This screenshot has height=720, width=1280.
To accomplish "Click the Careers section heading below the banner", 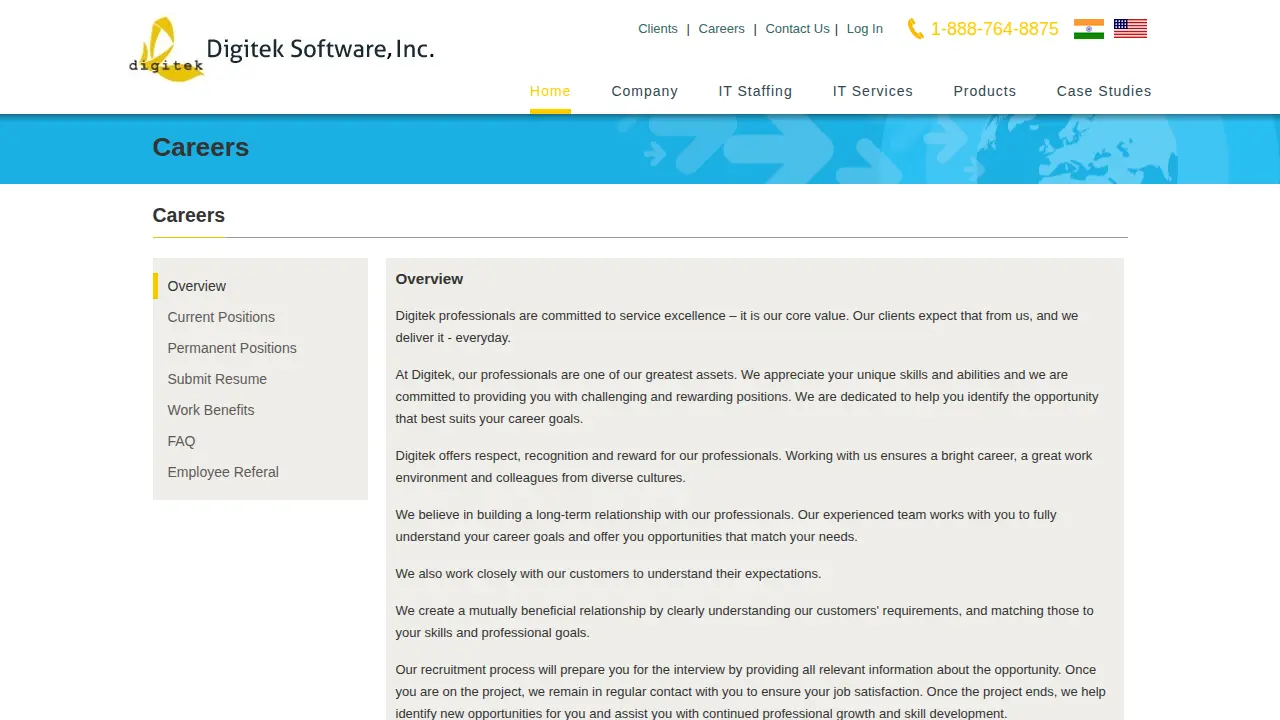I will [x=189, y=215].
